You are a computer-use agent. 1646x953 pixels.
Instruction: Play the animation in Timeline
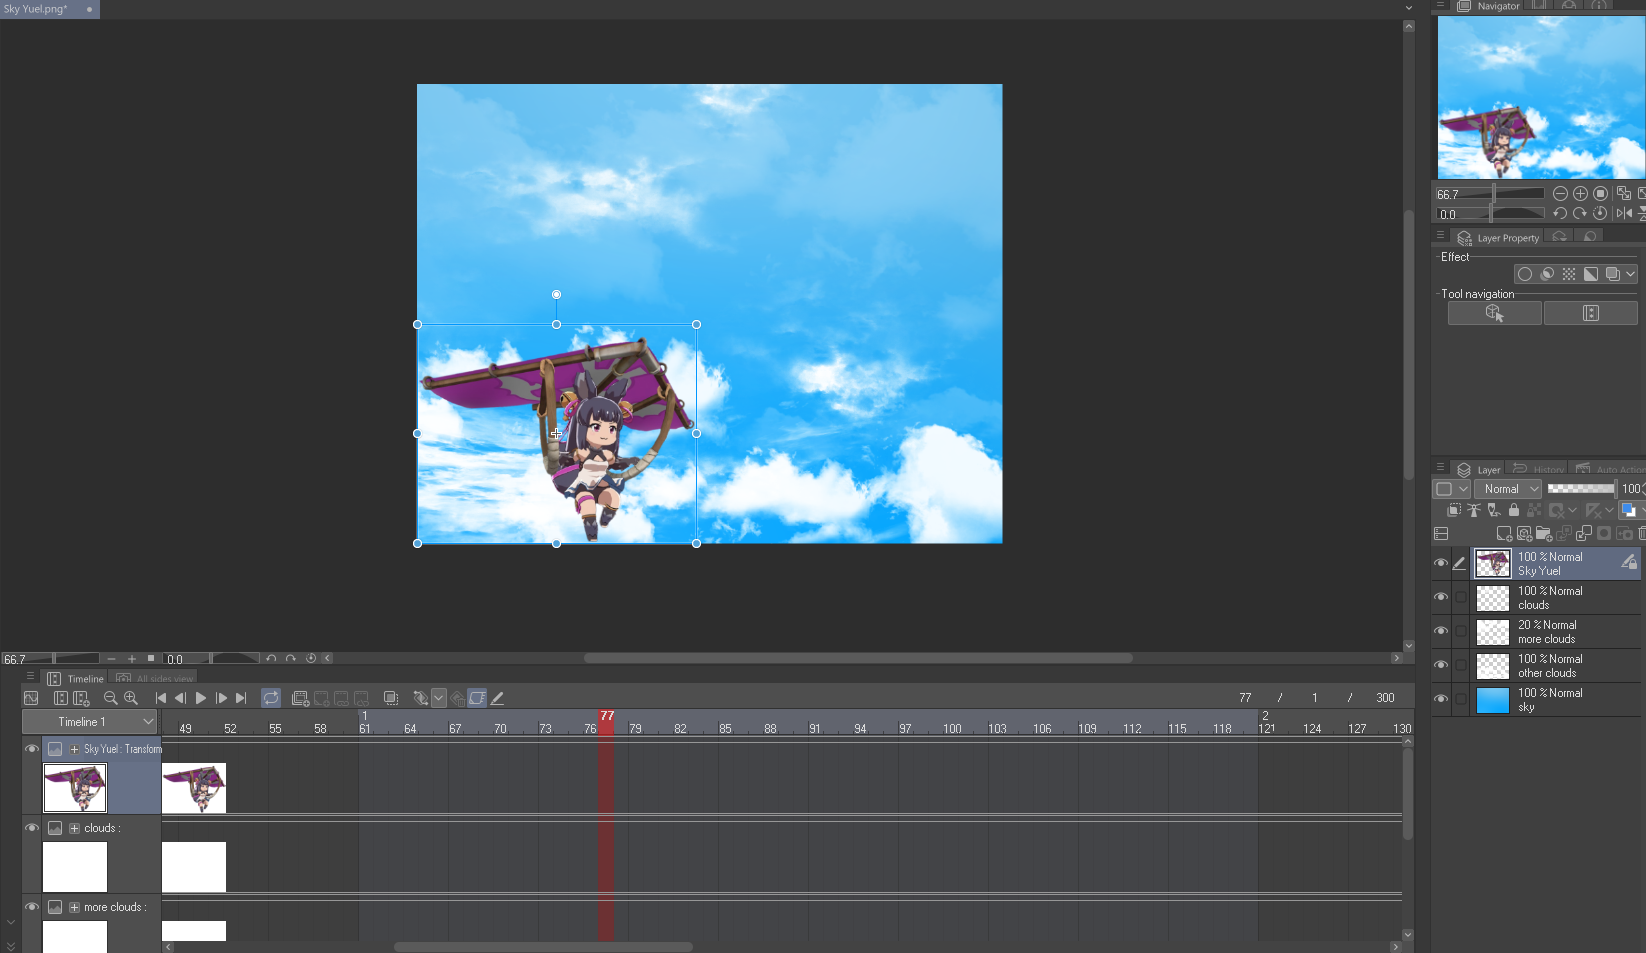[201, 698]
